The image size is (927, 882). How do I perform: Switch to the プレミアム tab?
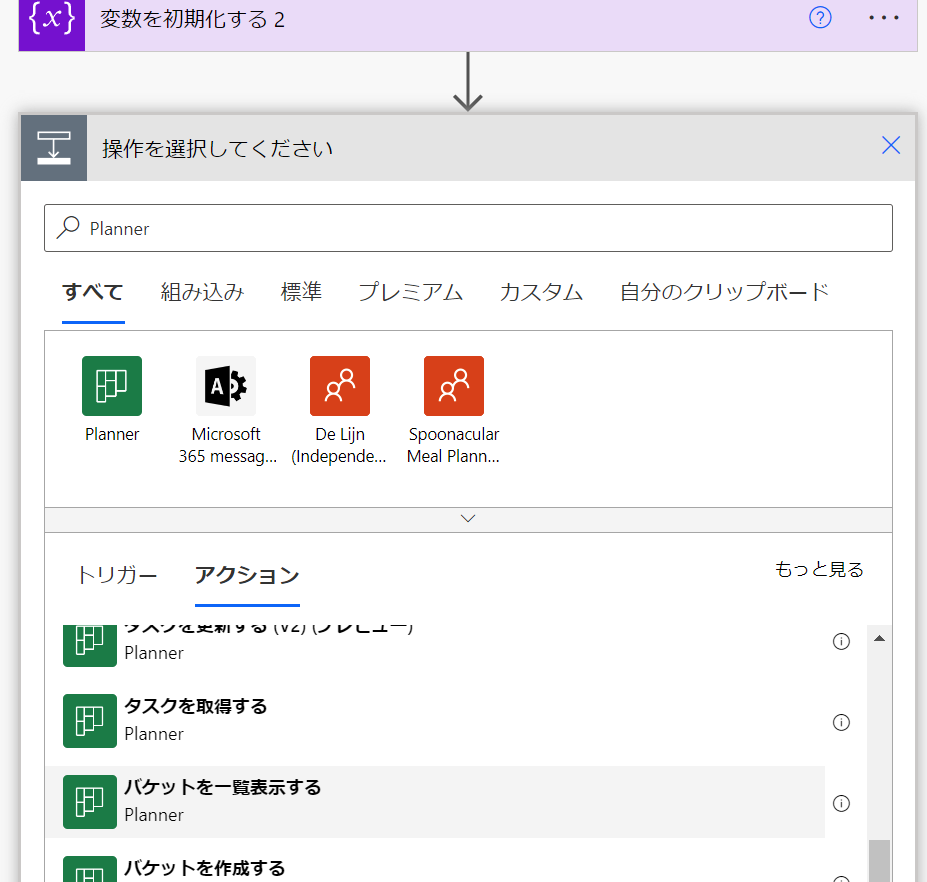[410, 292]
